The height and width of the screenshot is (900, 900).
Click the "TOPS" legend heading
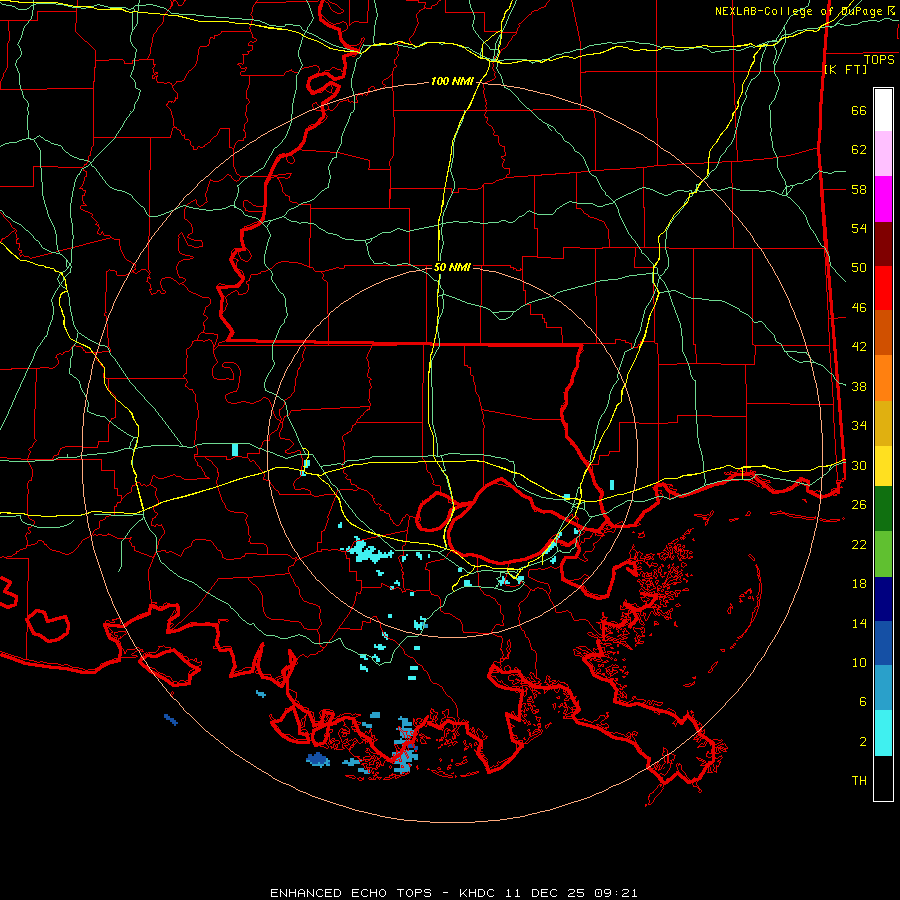[x=879, y=59]
